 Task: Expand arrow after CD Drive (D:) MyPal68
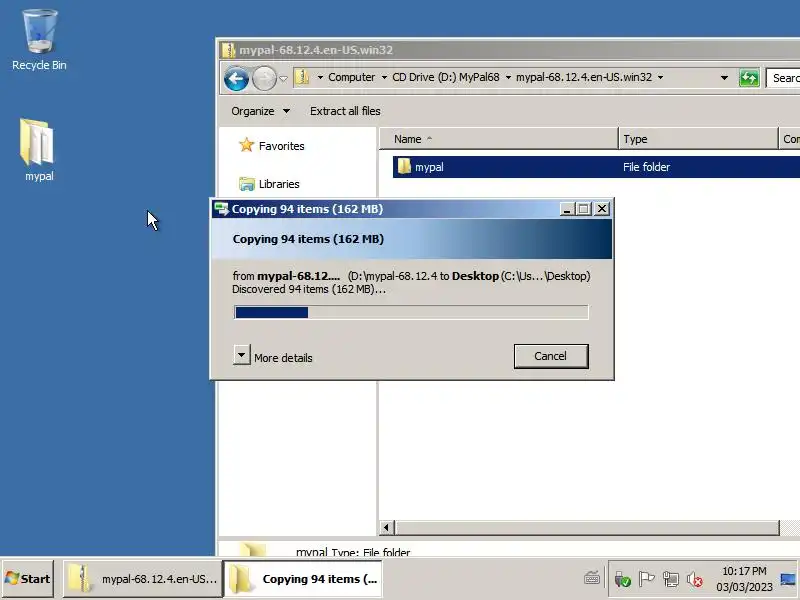pos(508,78)
